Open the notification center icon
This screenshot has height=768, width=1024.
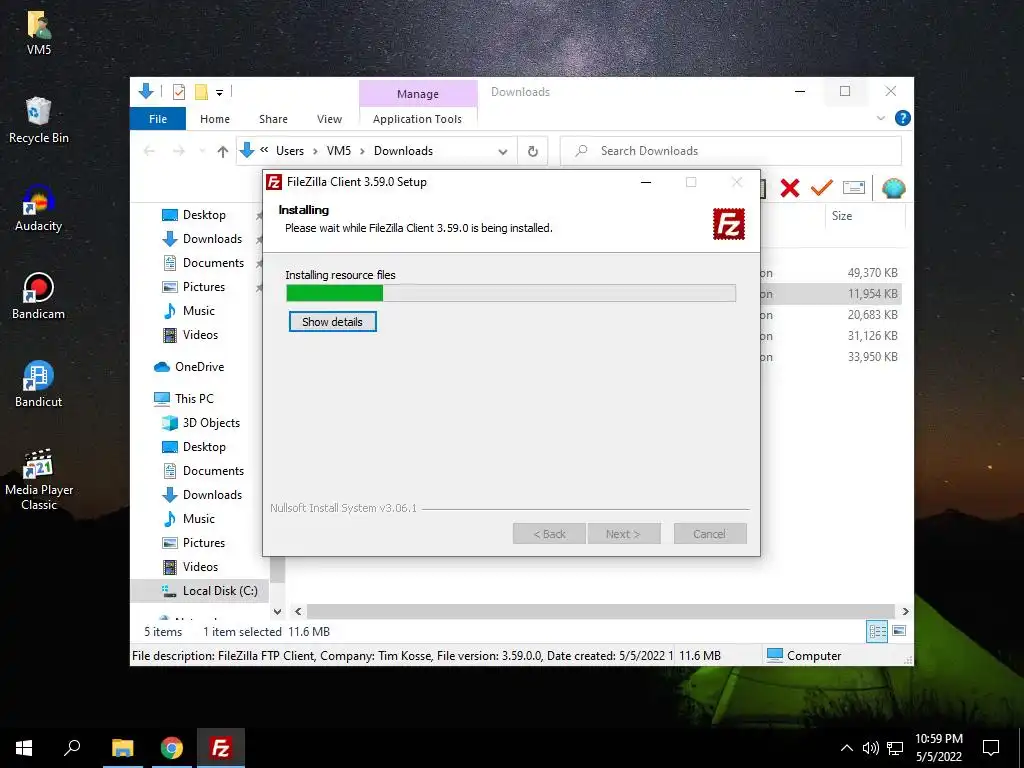pyautogui.click(x=991, y=748)
